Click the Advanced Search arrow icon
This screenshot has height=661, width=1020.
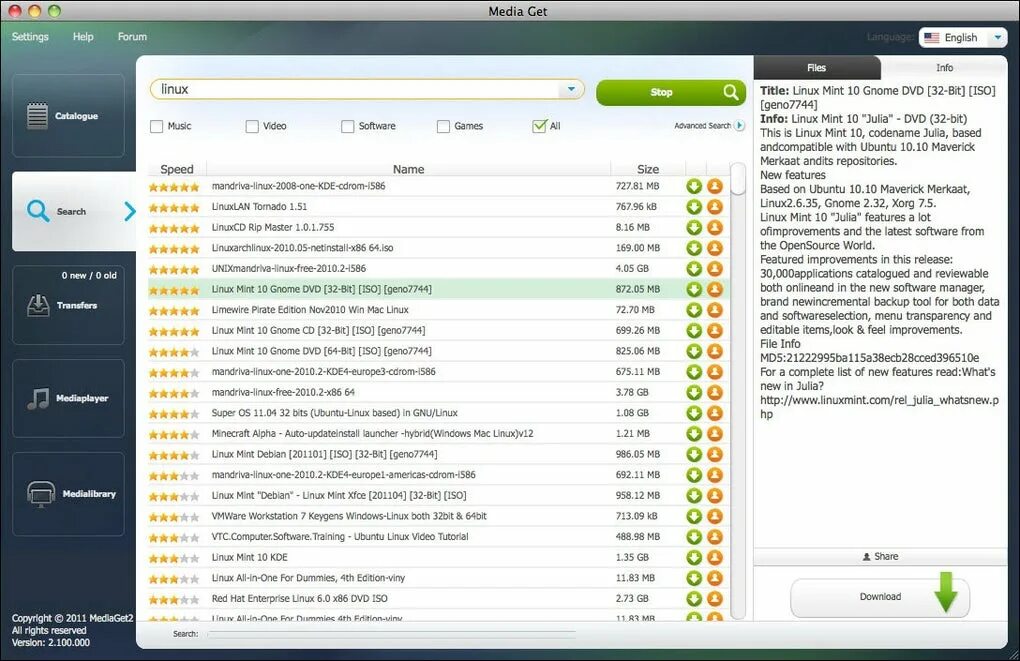[740, 126]
